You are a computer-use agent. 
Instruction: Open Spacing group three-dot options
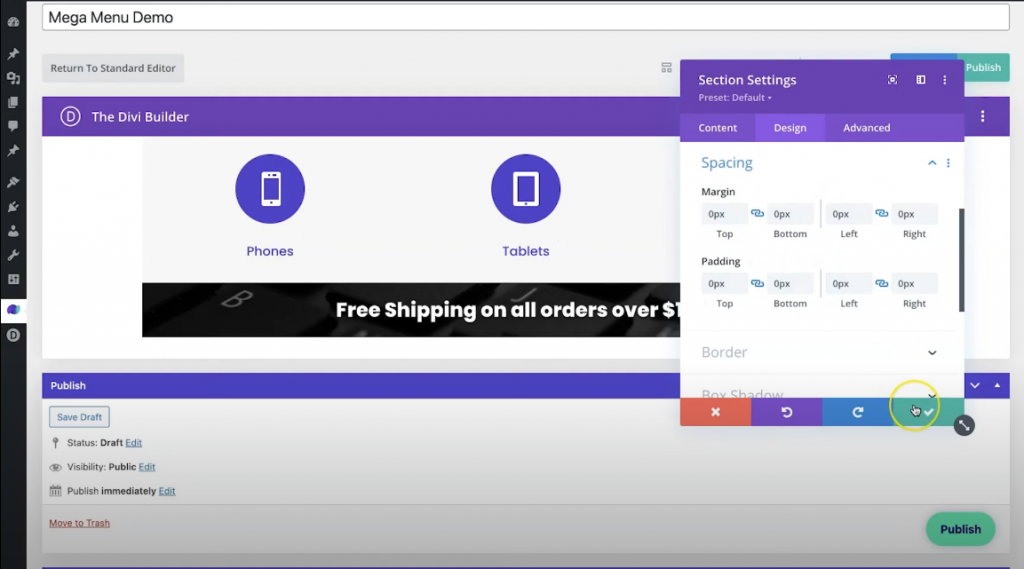click(x=948, y=163)
